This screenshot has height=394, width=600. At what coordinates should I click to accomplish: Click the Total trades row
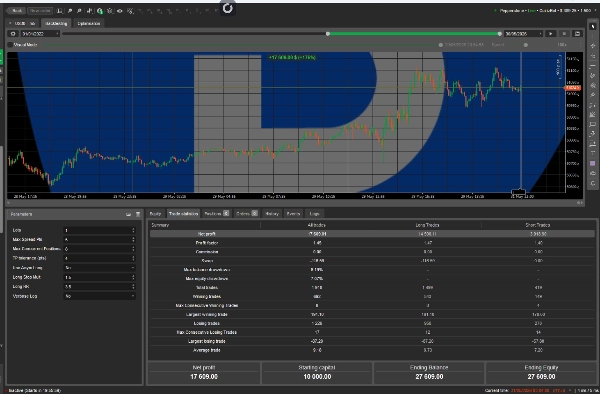pos(372,288)
